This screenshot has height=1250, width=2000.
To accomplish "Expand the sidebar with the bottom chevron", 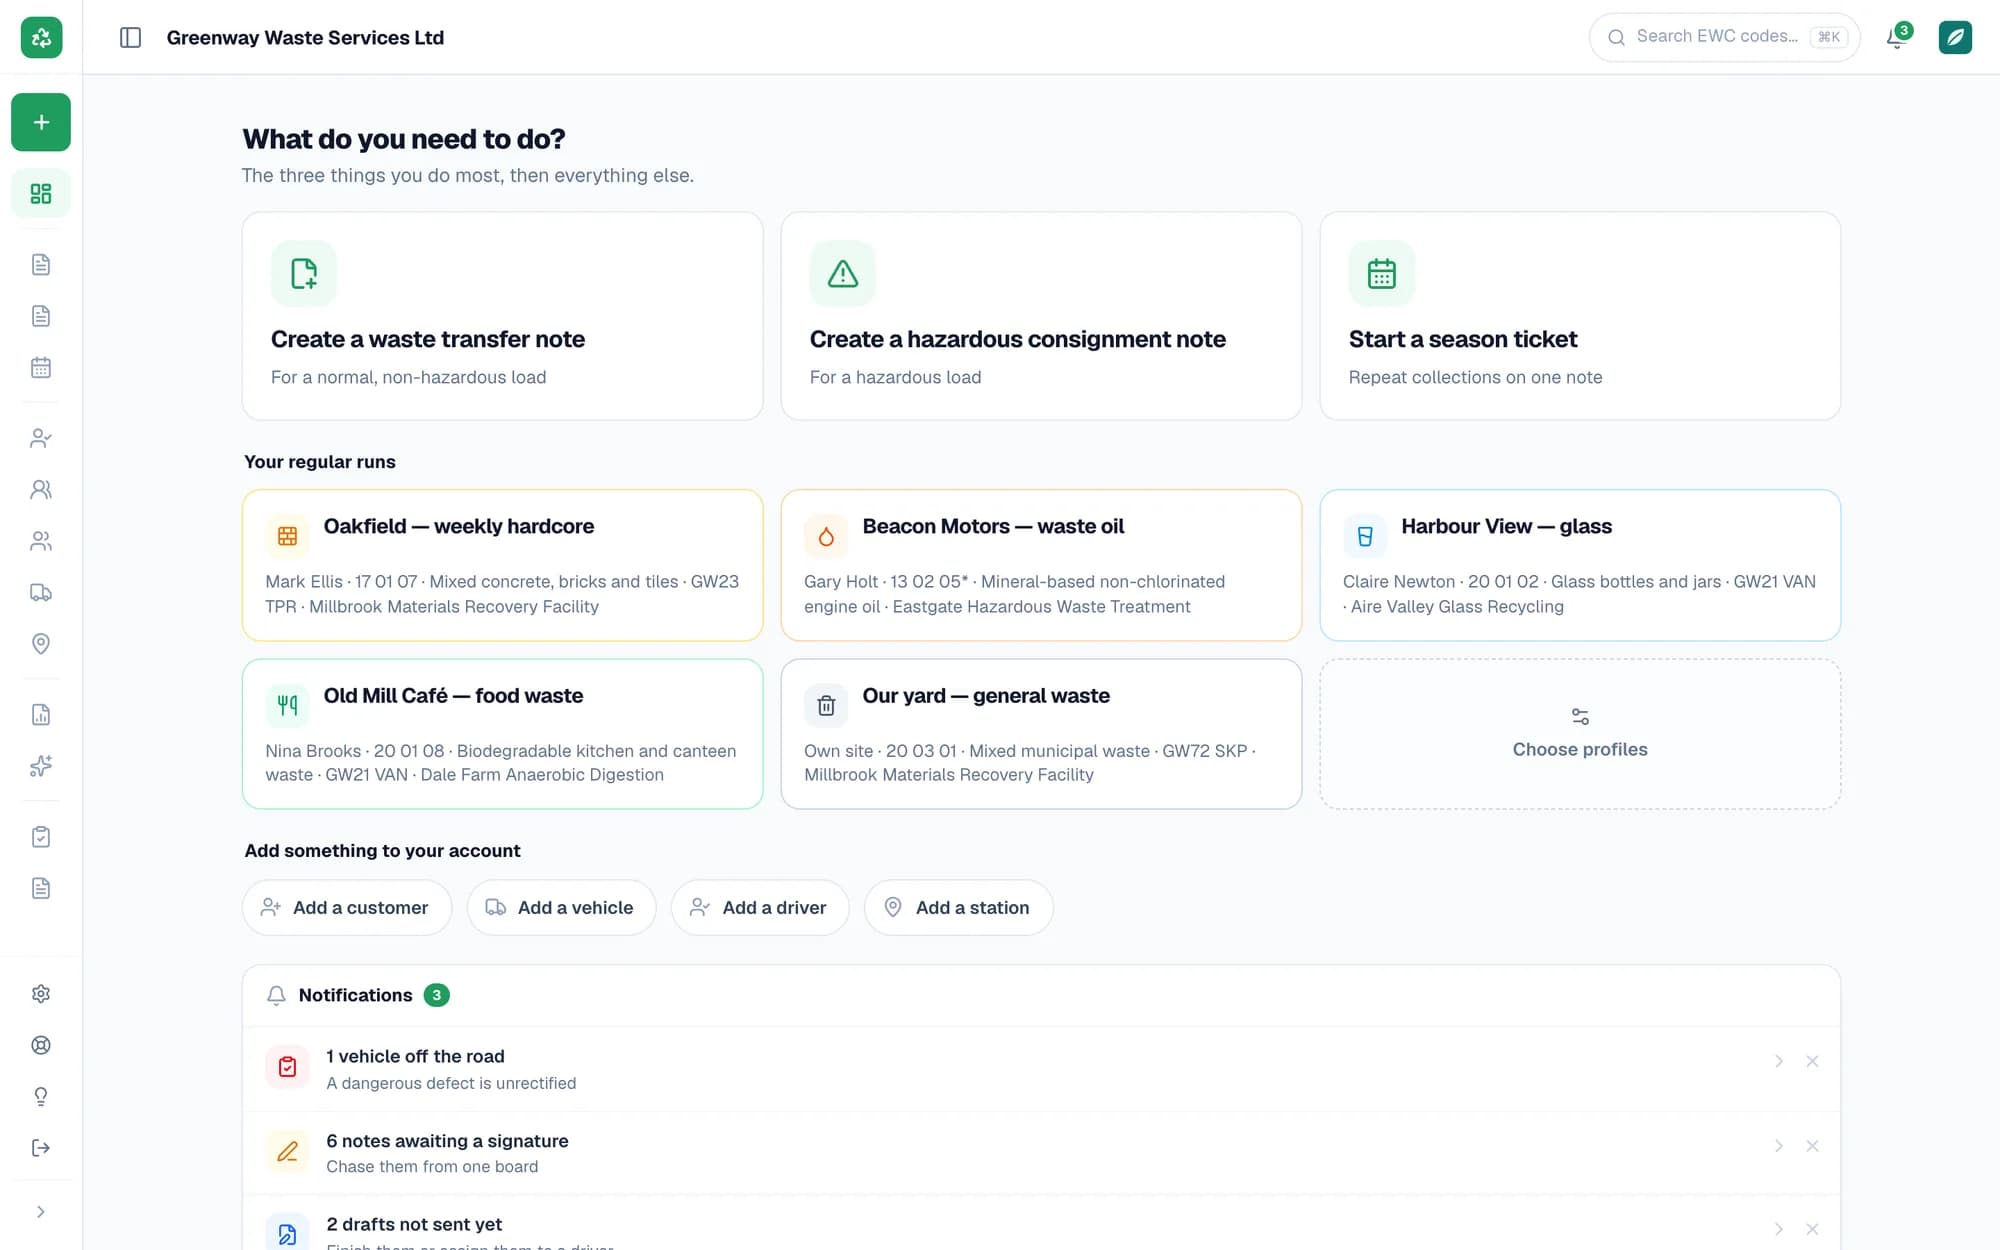I will point(41,1212).
